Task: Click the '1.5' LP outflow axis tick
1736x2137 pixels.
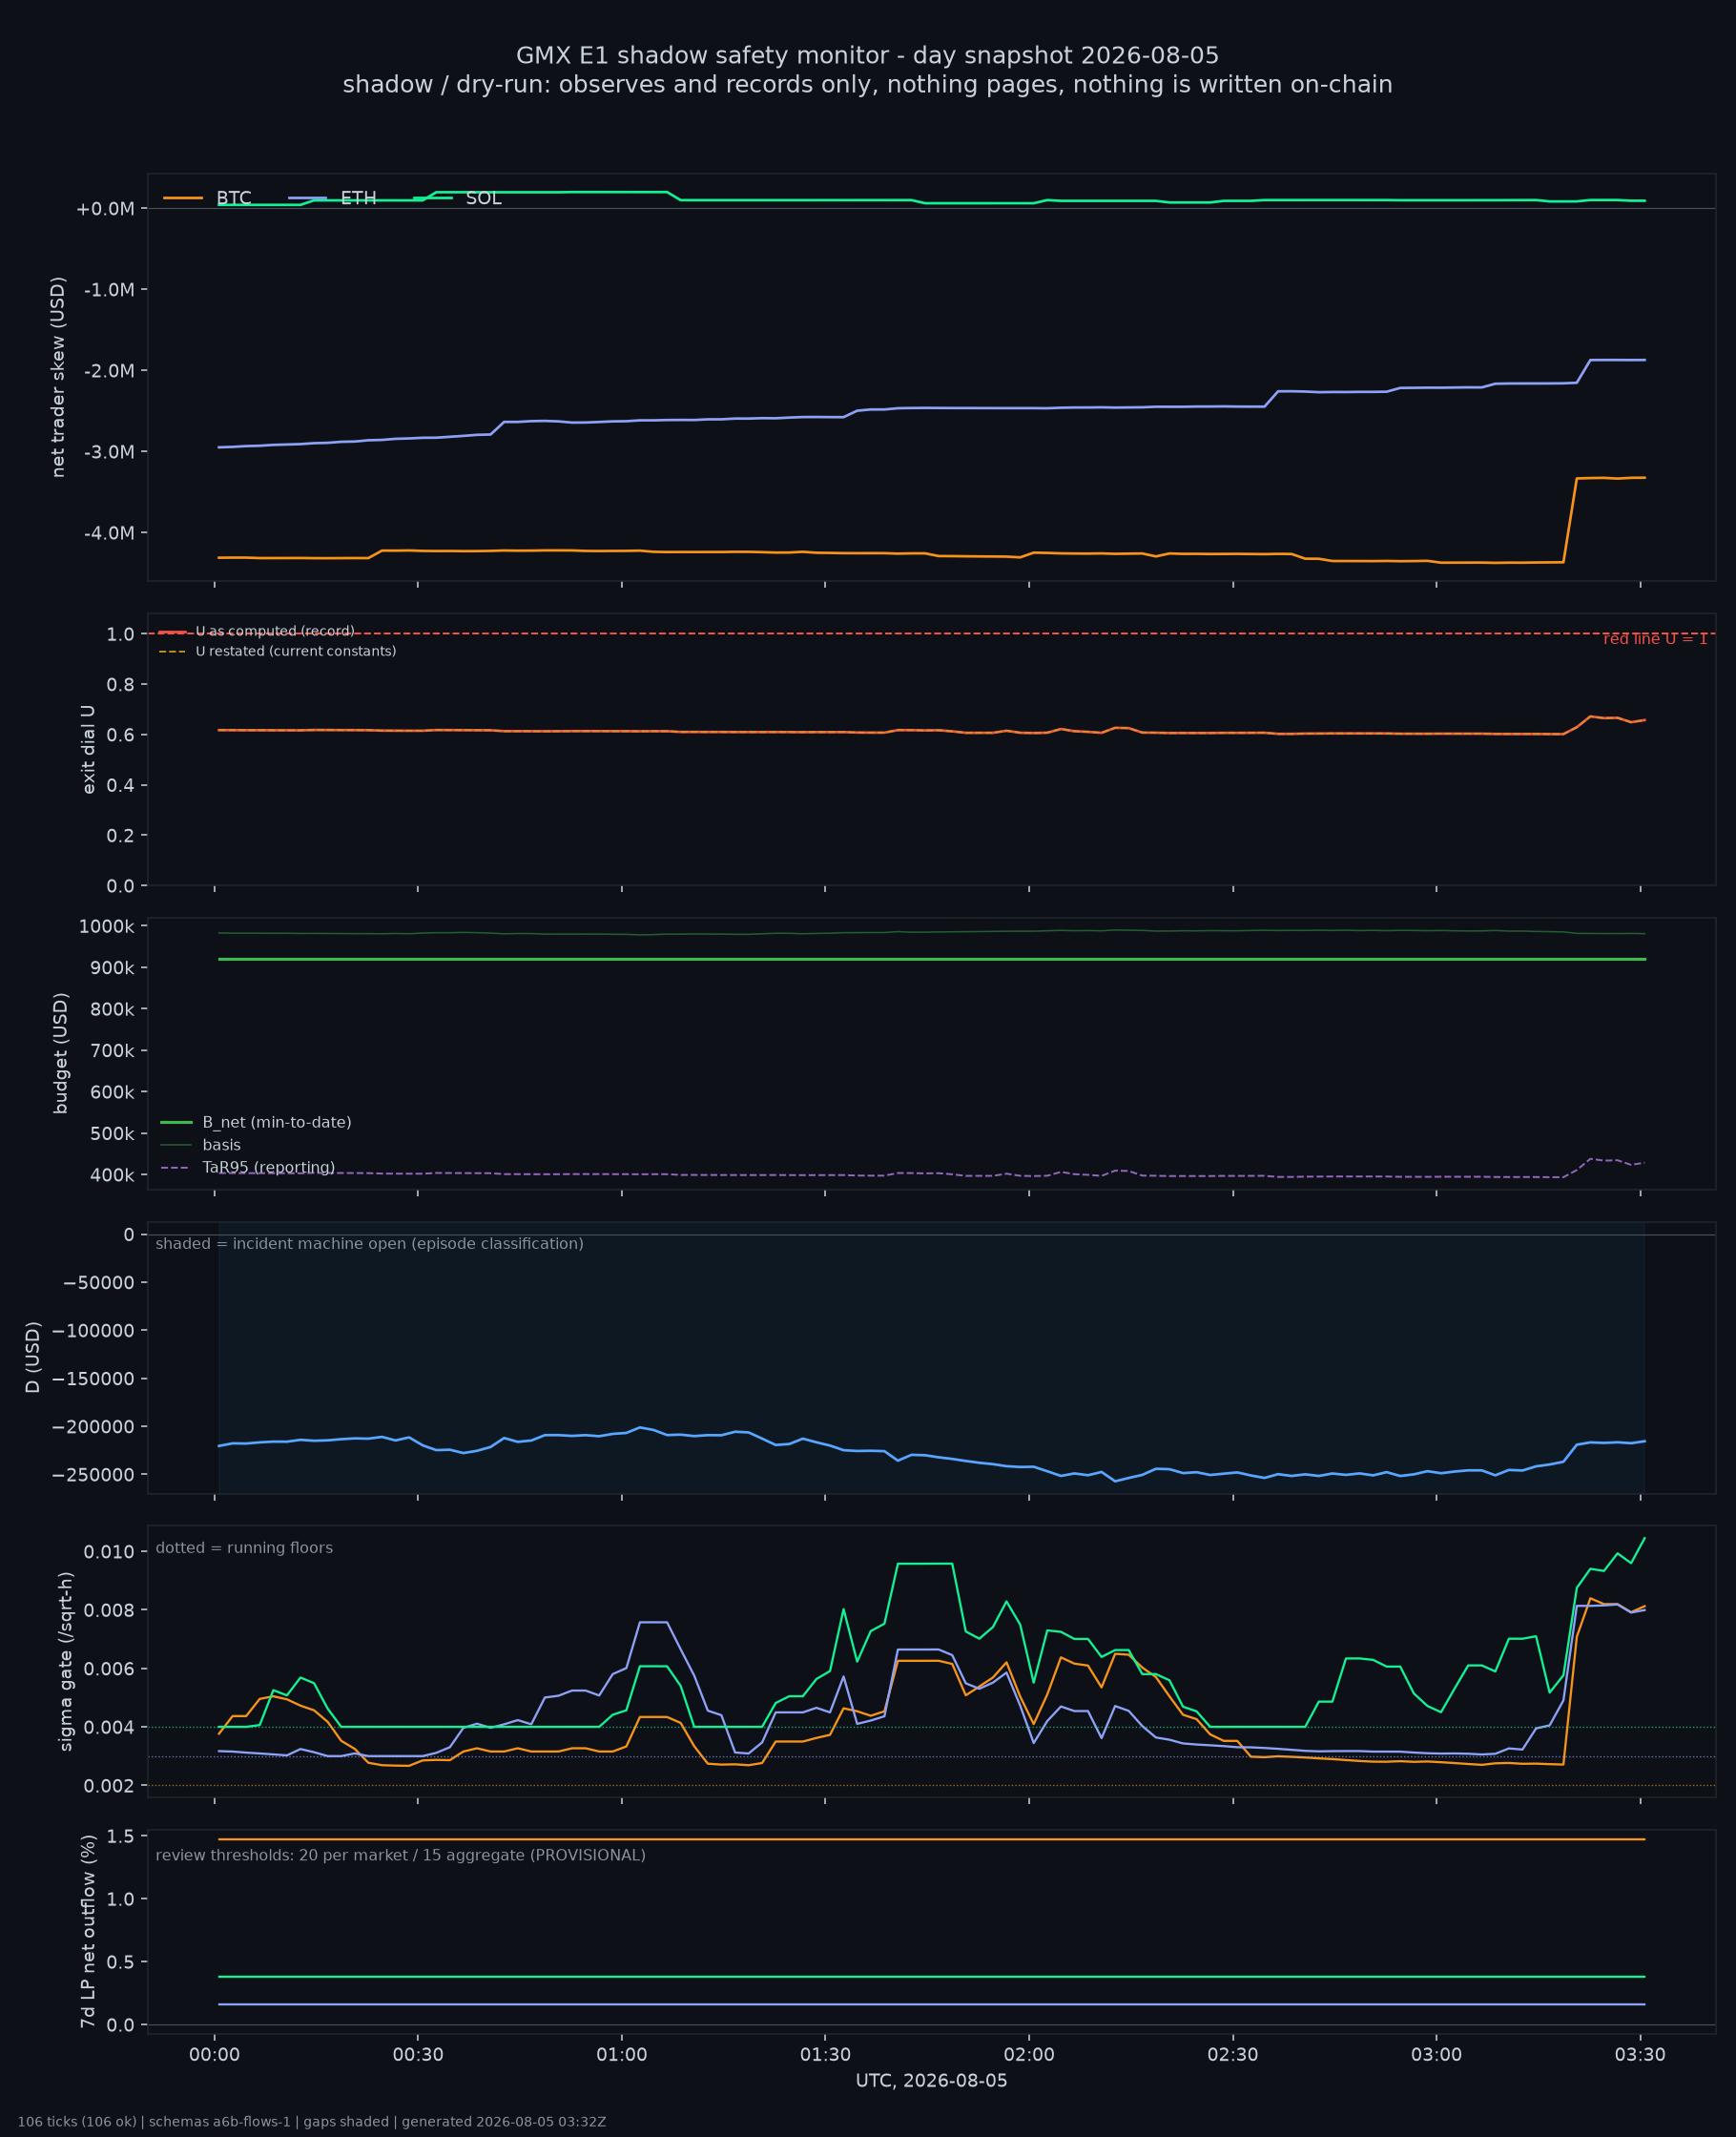Action: pos(120,1836)
